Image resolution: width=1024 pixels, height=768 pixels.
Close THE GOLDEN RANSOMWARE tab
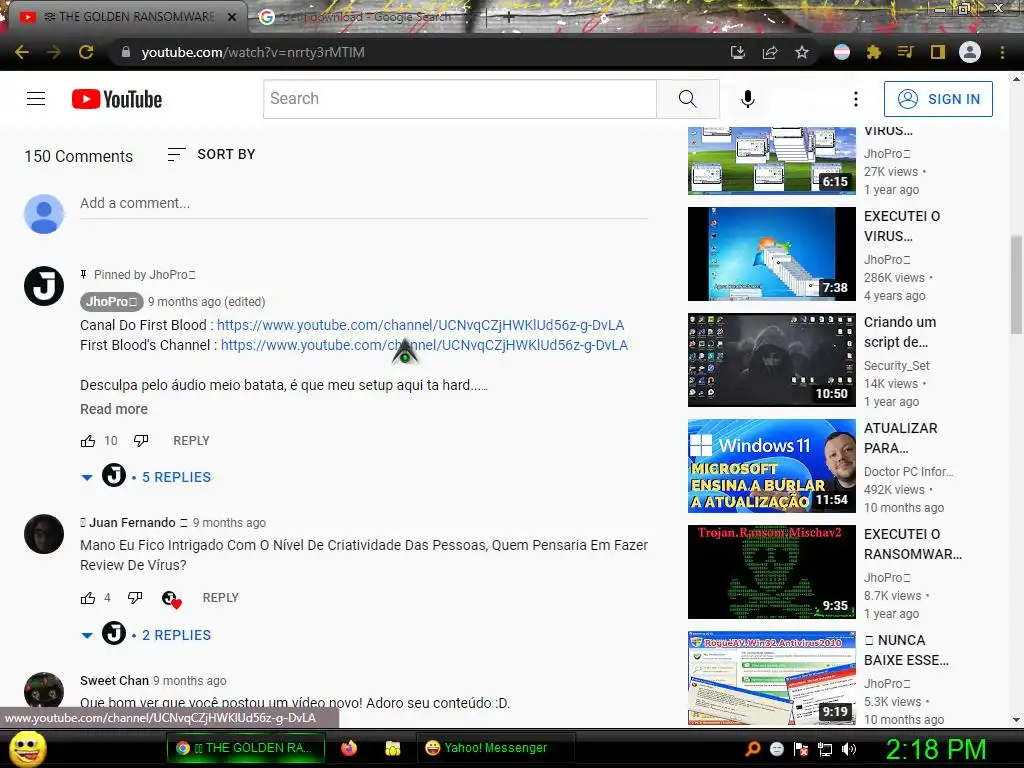[x=232, y=17]
